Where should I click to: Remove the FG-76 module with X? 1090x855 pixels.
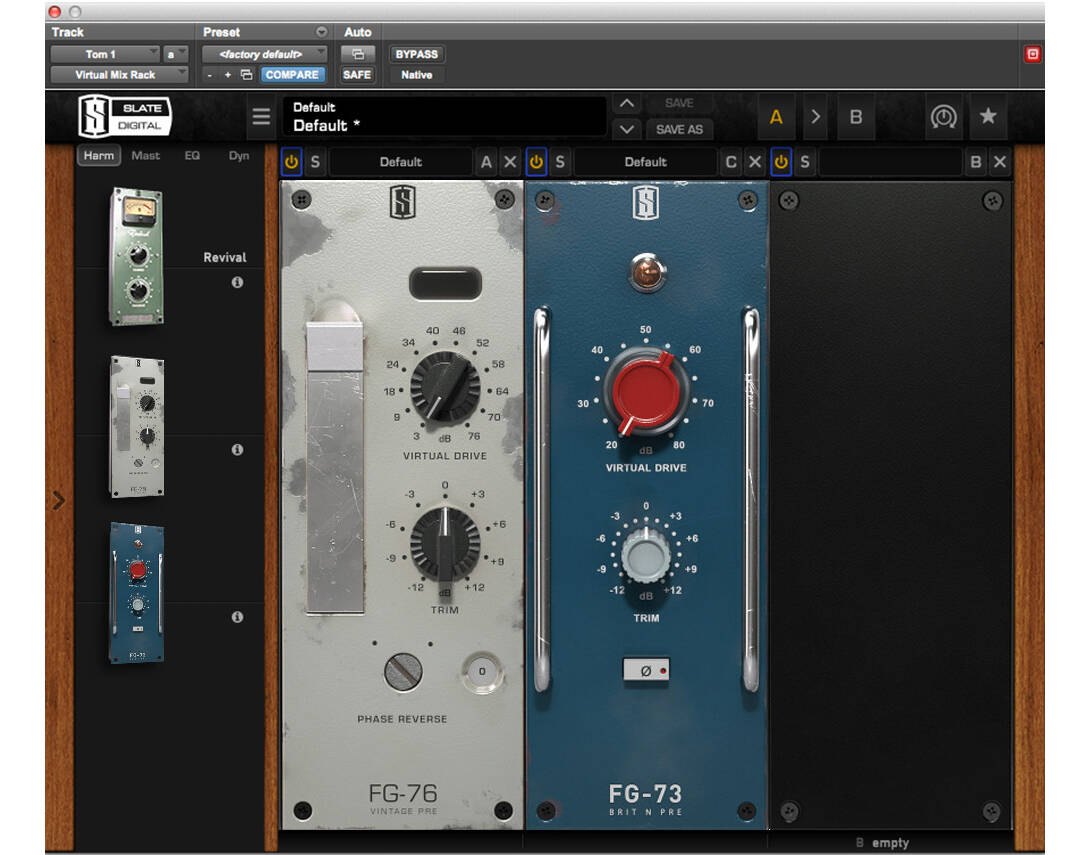coord(510,162)
